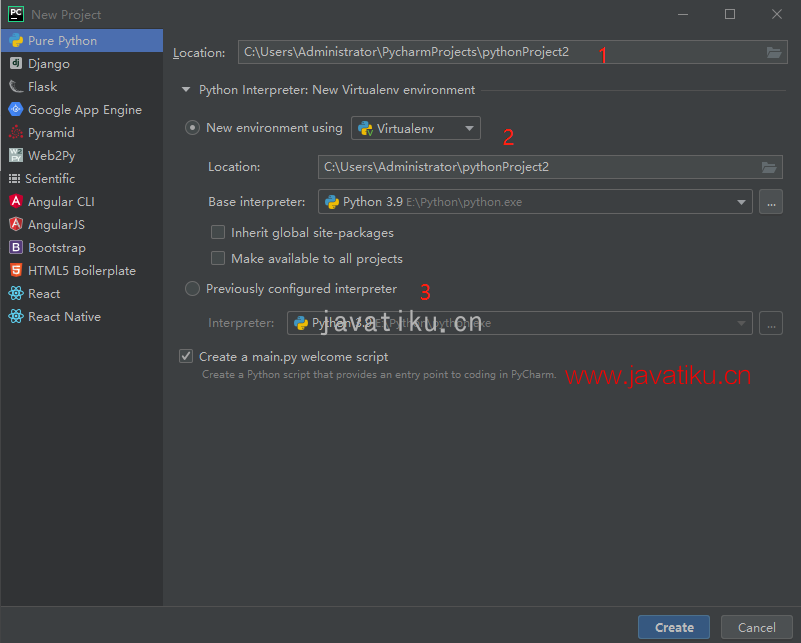Maximize the New Project dialog window

(x=730, y=14)
